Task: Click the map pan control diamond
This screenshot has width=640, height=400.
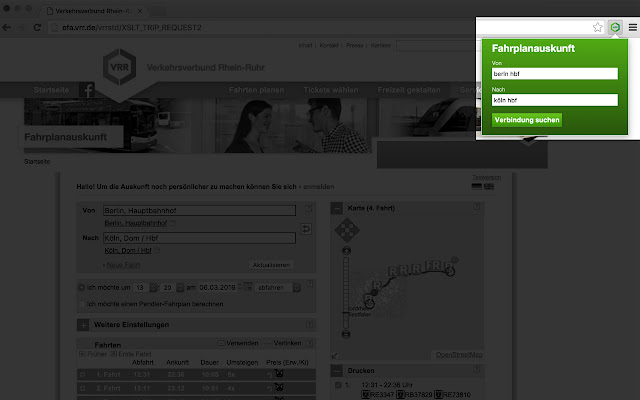Action: click(347, 230)
